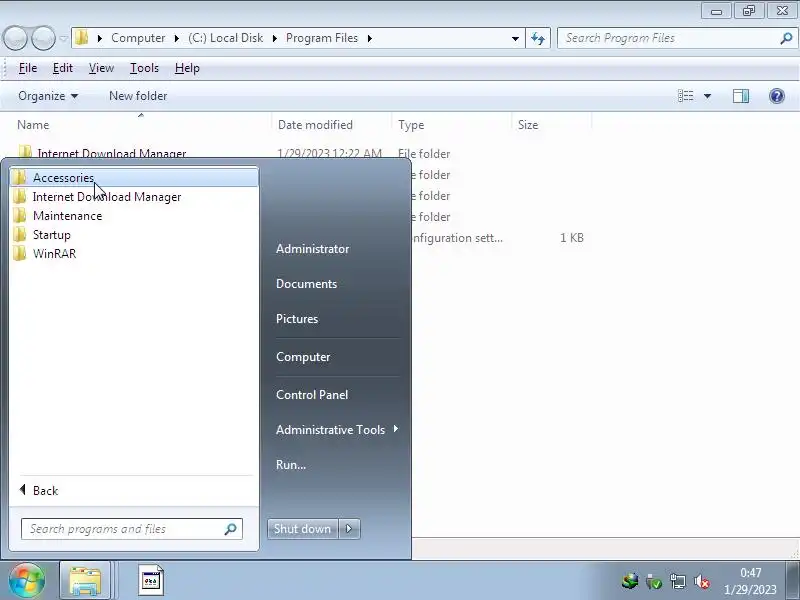Screen dimensions: 800x600
Task: Click (C:) Local Disk in the breadcrumb
Action: click(226, 38)
